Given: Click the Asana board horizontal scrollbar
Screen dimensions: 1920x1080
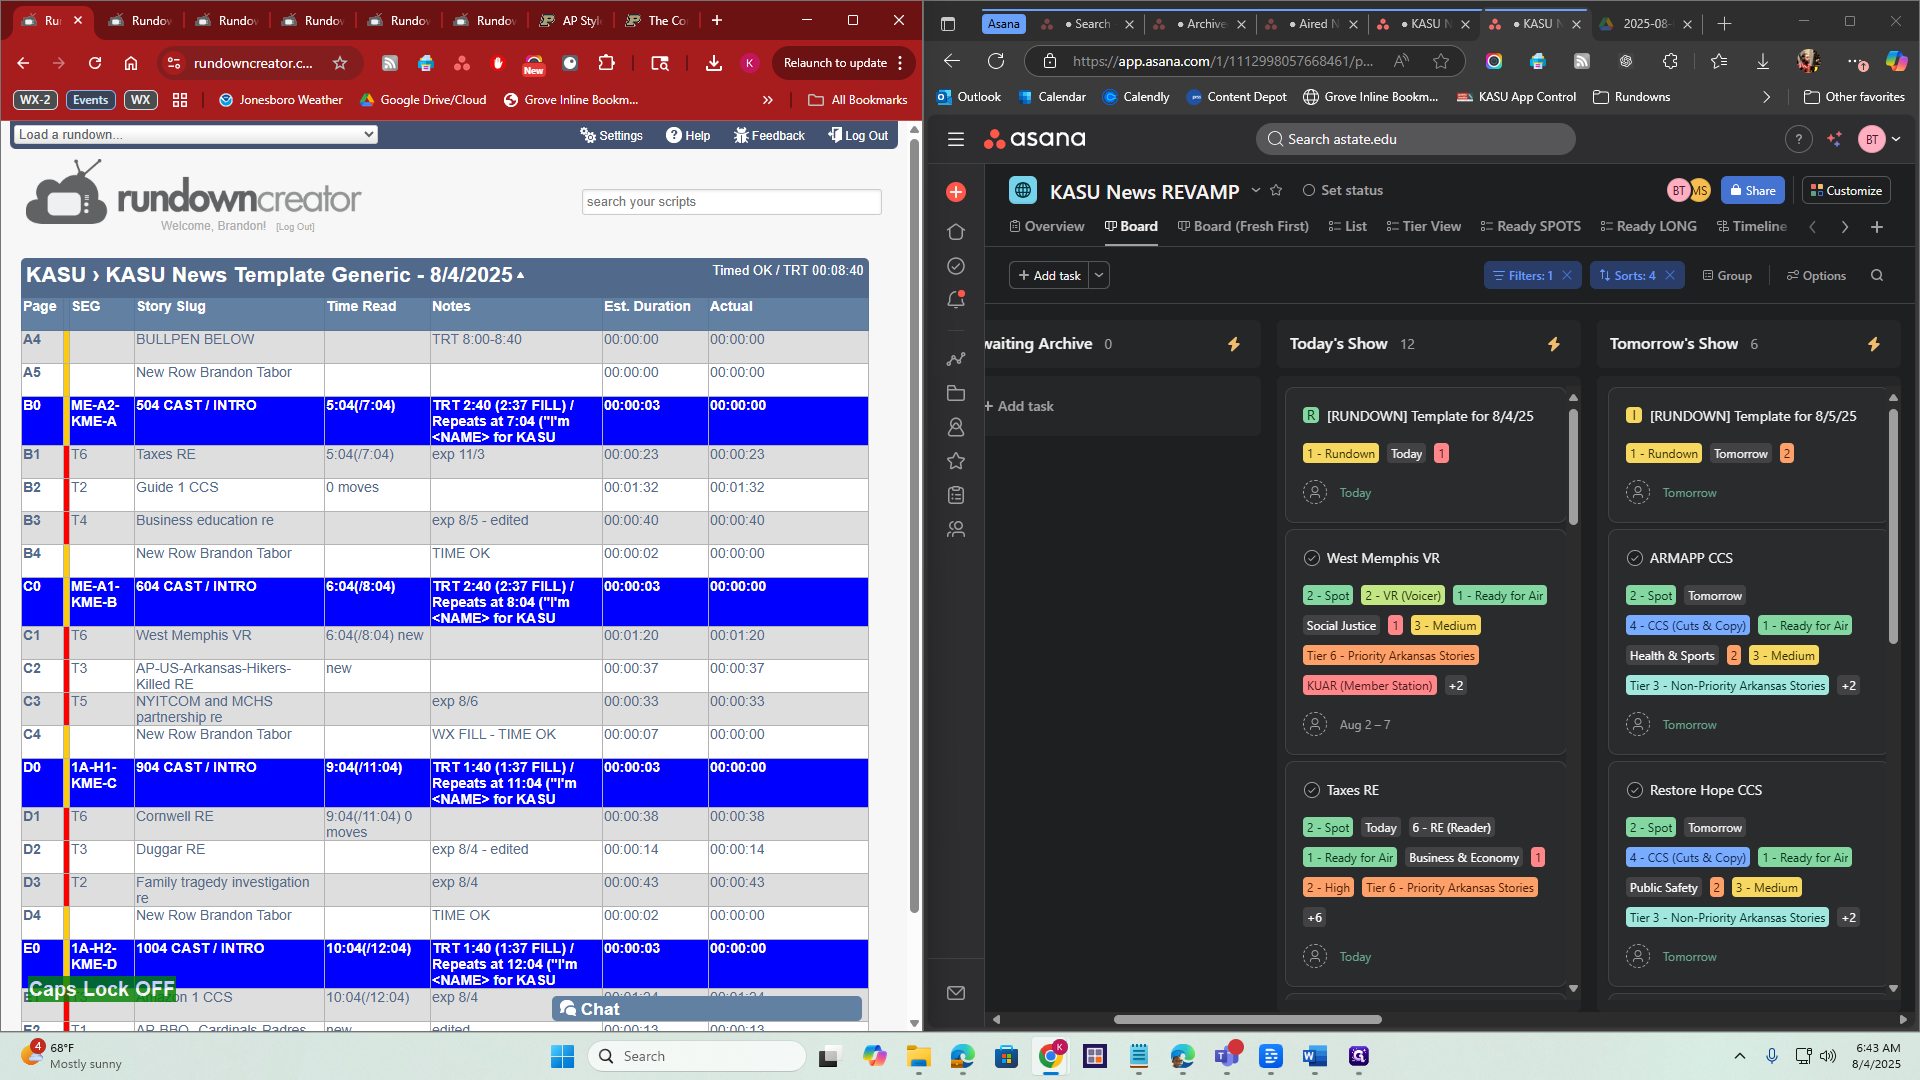Looking at the screenshot, I should [1247, 1019].
